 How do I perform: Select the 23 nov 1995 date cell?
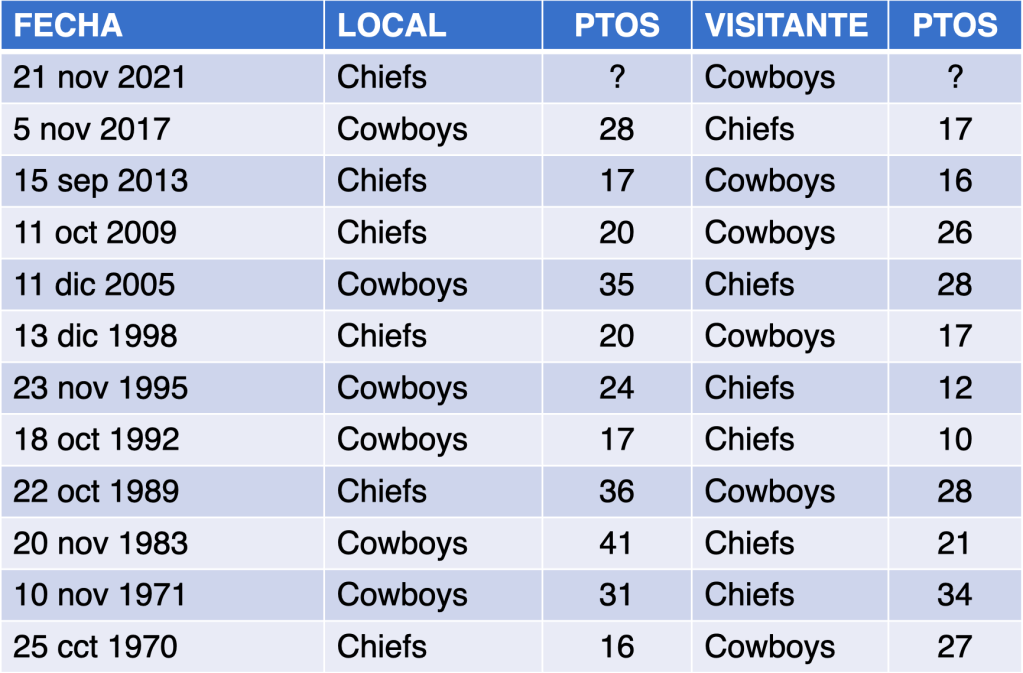click(100, 388)
